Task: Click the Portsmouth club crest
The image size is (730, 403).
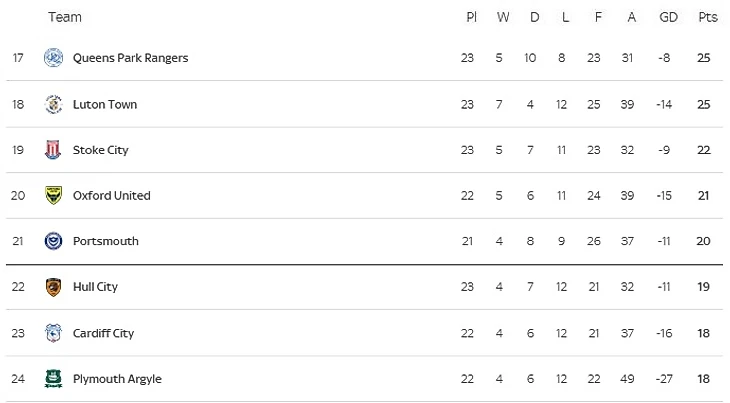Action: coord(53,241)
